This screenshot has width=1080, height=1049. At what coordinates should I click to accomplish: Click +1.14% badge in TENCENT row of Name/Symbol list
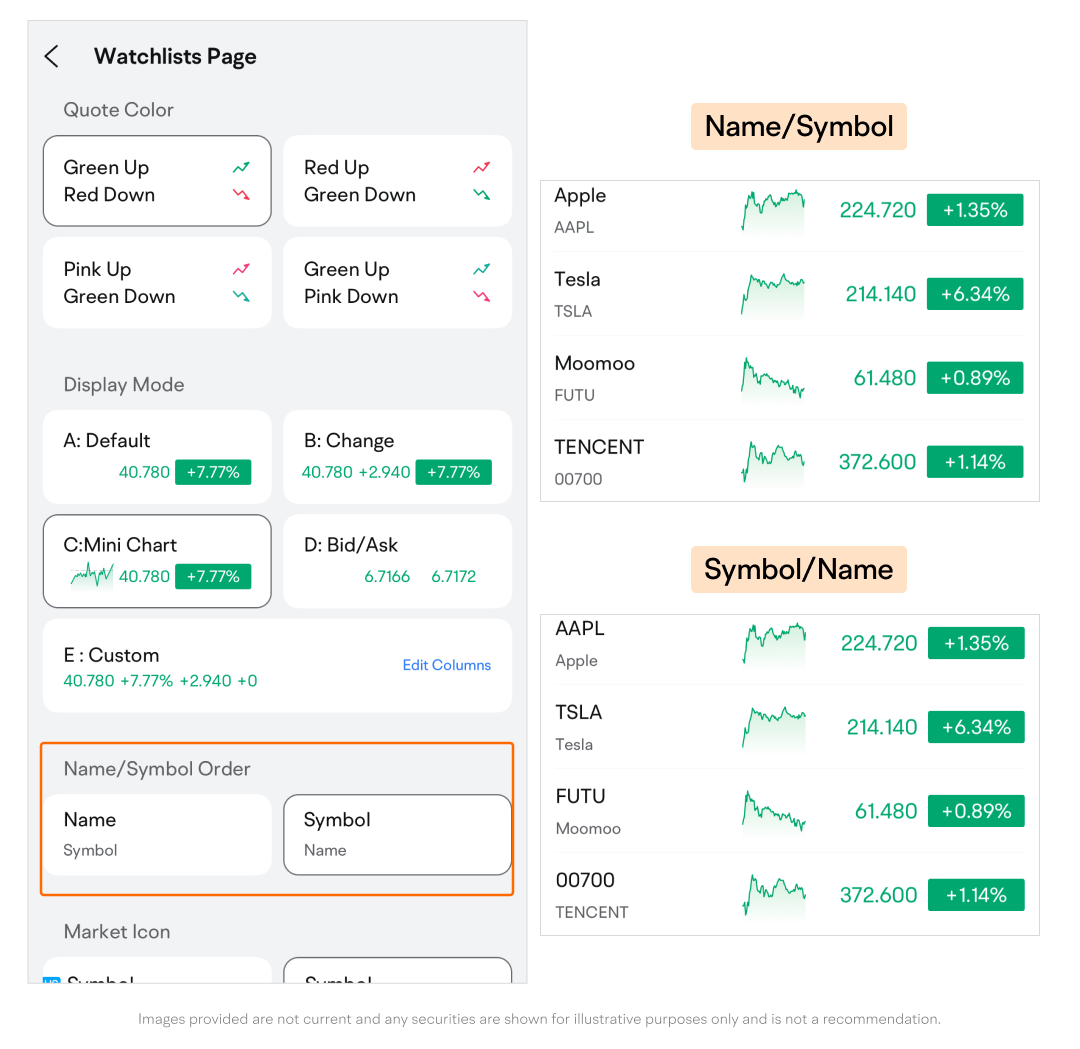975,461
